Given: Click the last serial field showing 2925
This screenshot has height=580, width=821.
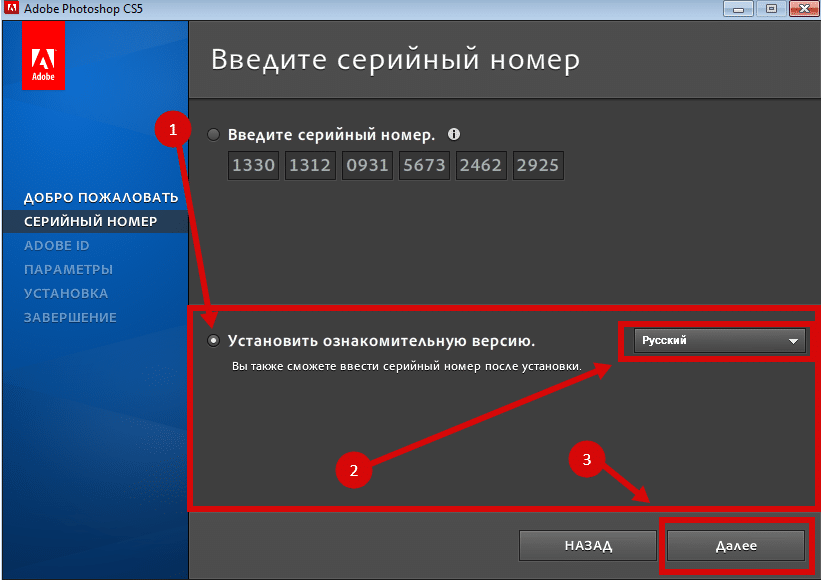Looking at the screenshot, I should (538, 166).
